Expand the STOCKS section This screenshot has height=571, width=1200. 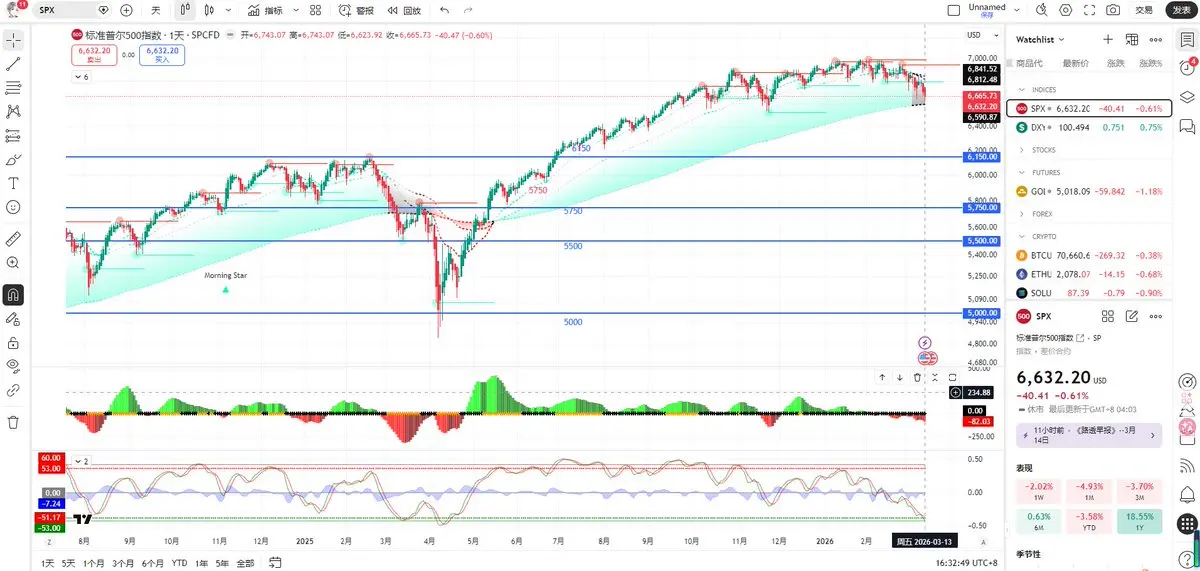click(x=1021, y=150)
